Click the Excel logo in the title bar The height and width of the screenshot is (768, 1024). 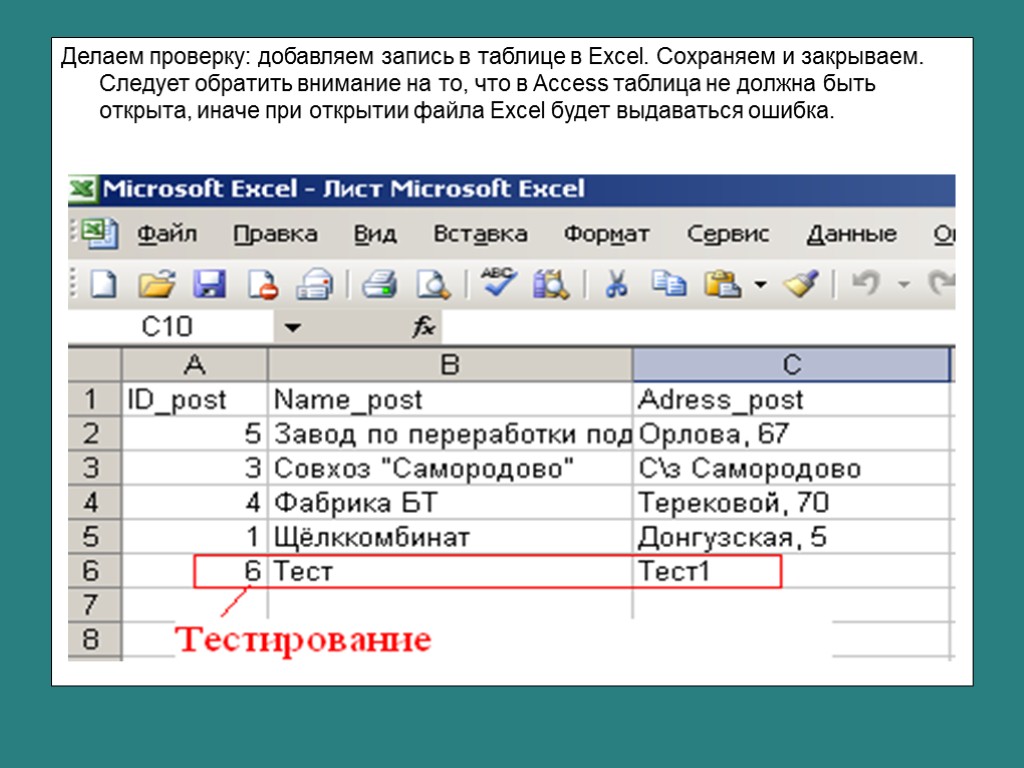click(x=83, y=189)
